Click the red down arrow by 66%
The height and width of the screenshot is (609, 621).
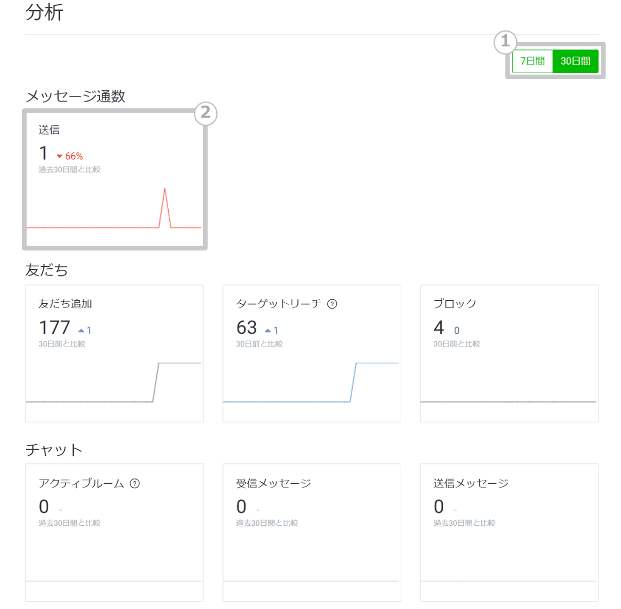click(60, 156)
